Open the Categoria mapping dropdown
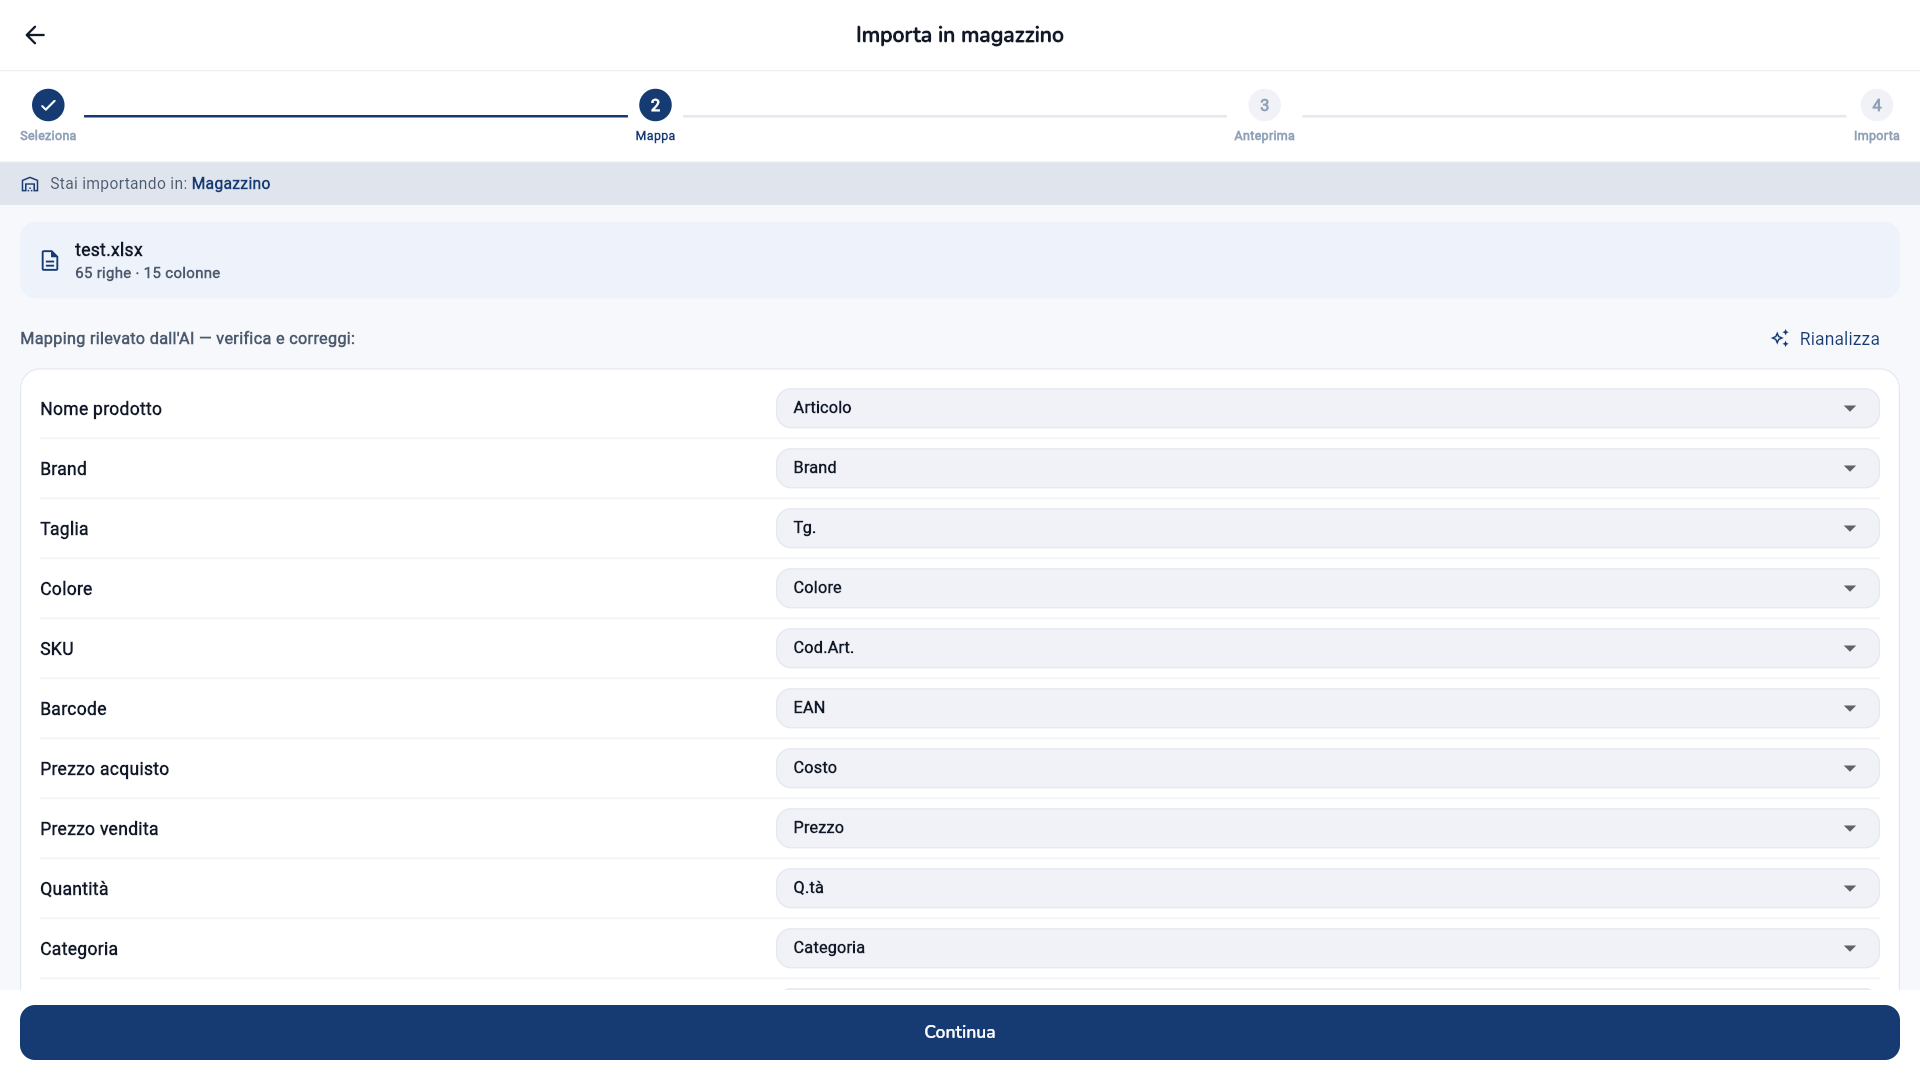Screen dimensions: 1920x1080 tap(1327, 948)
